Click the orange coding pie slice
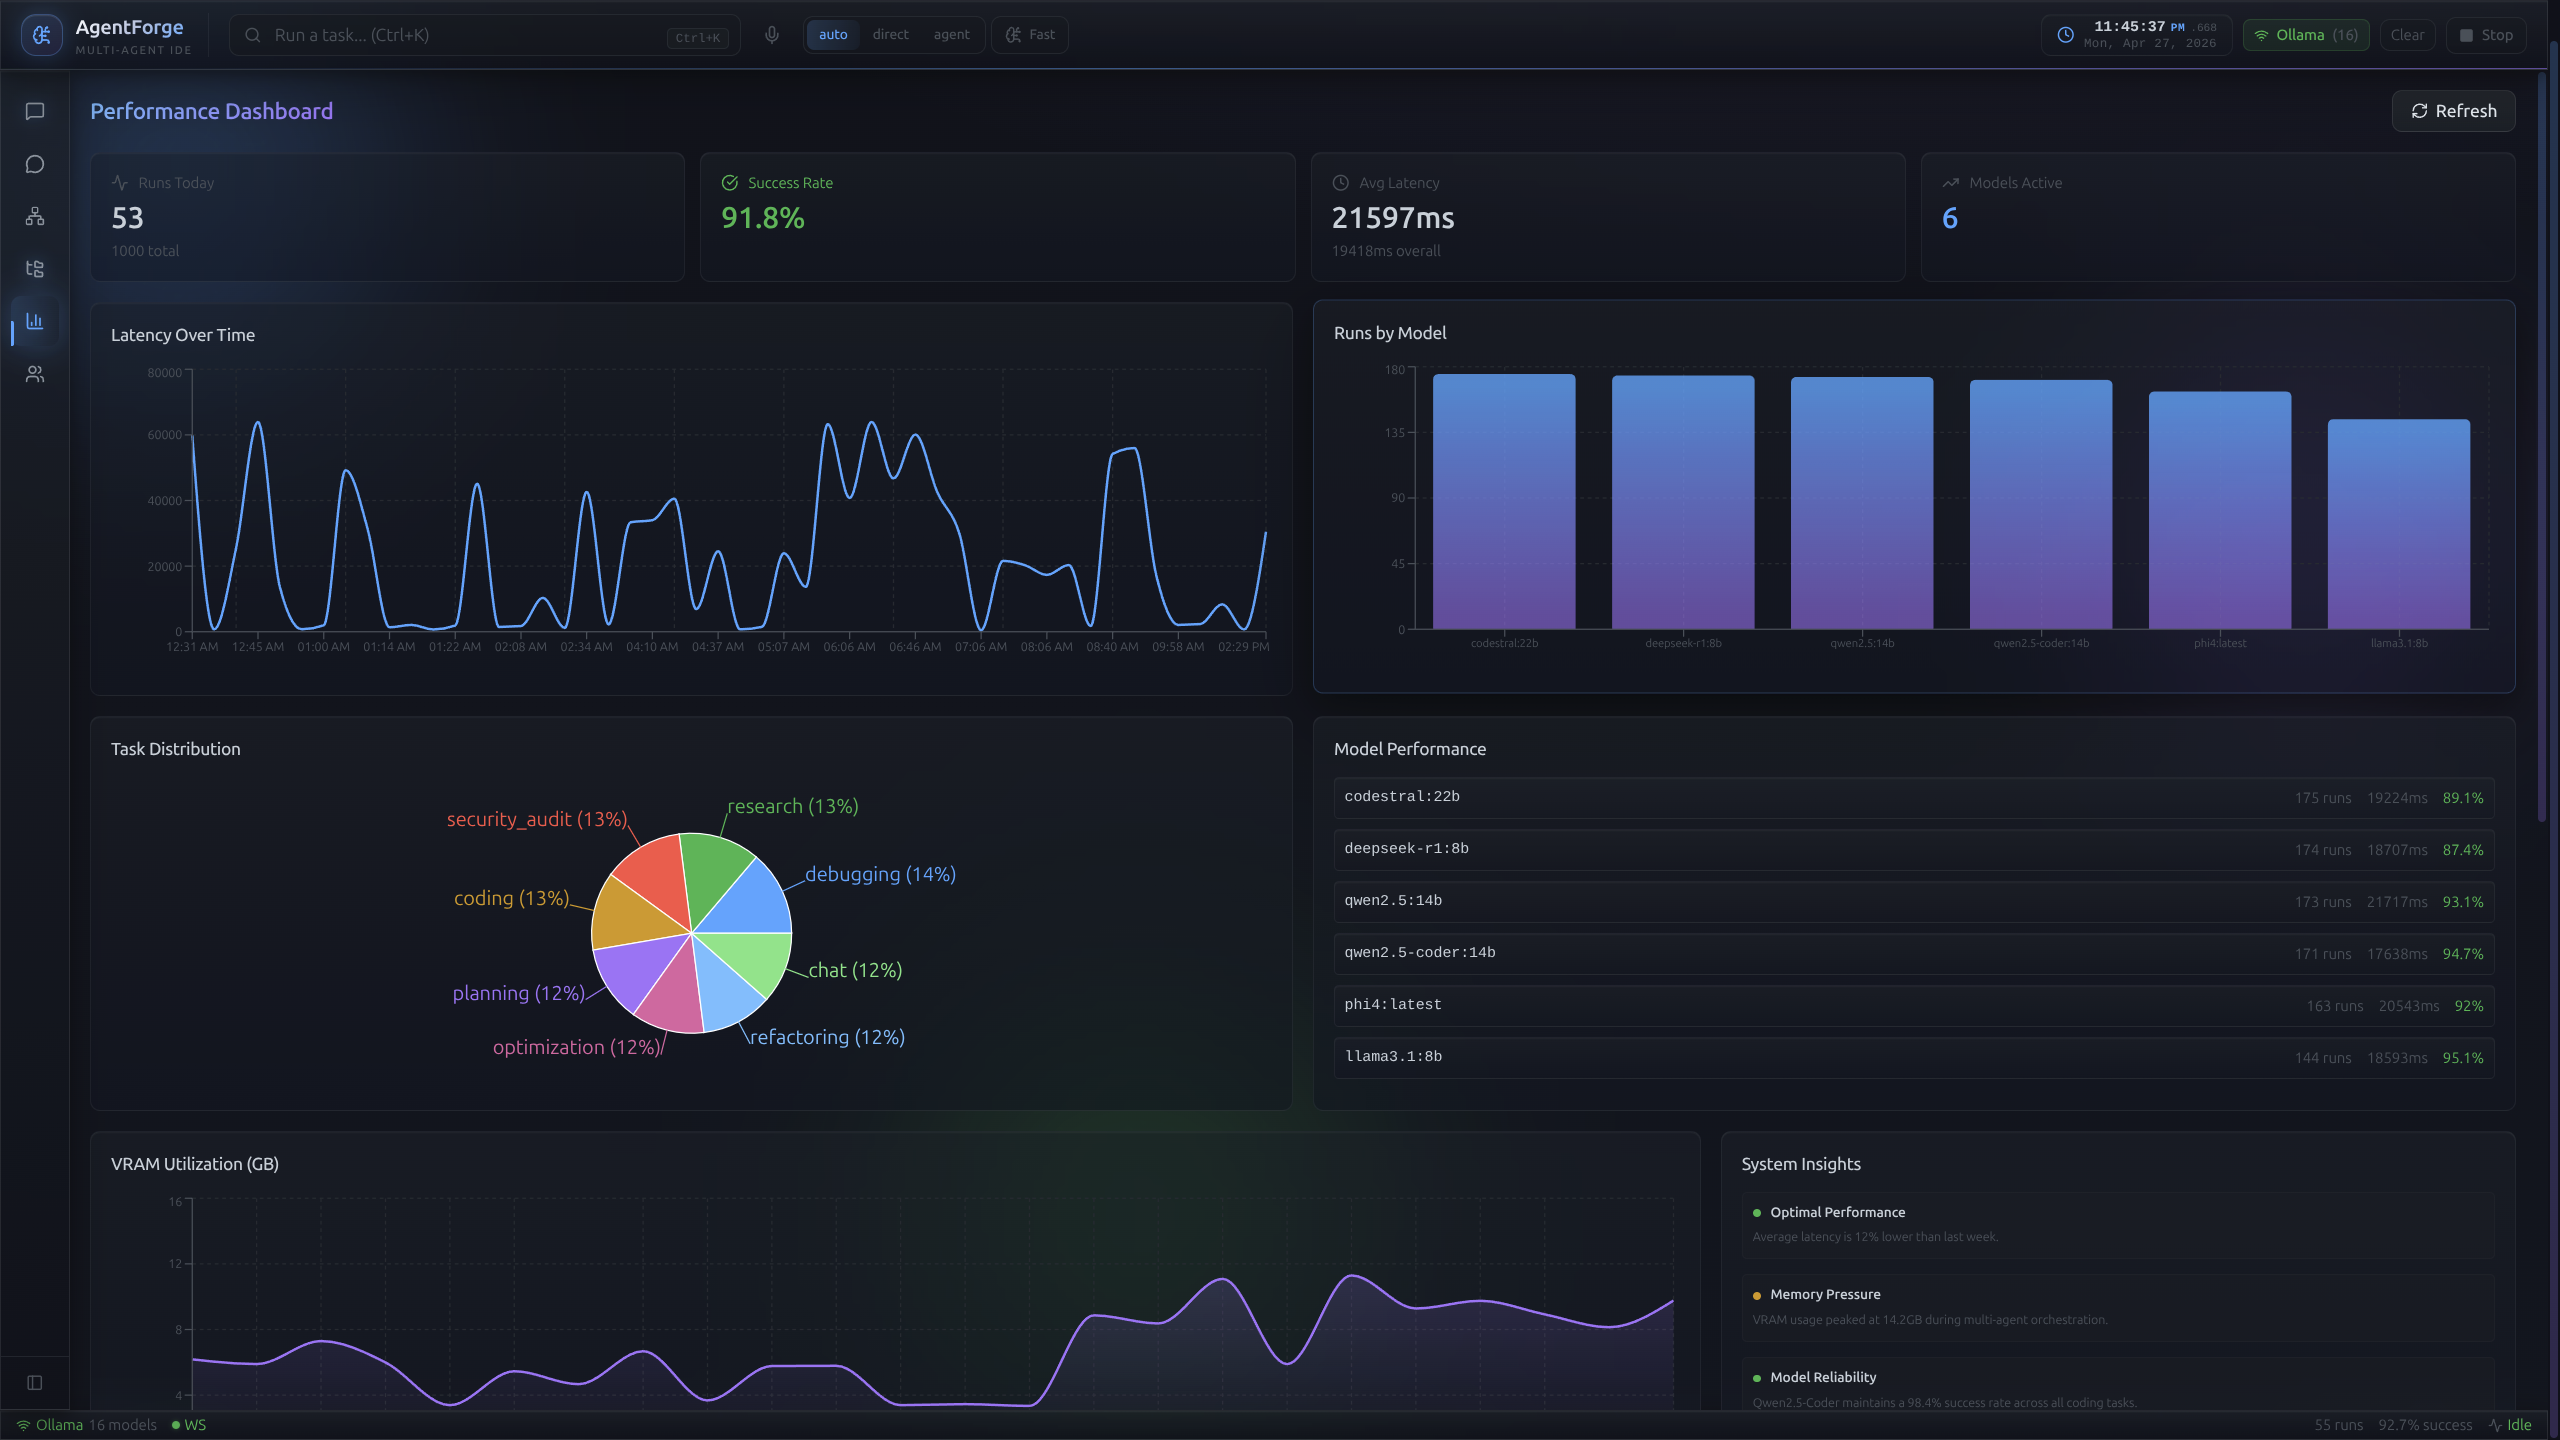Viewport: 2560px width, 1440px height. coord(633,915)
